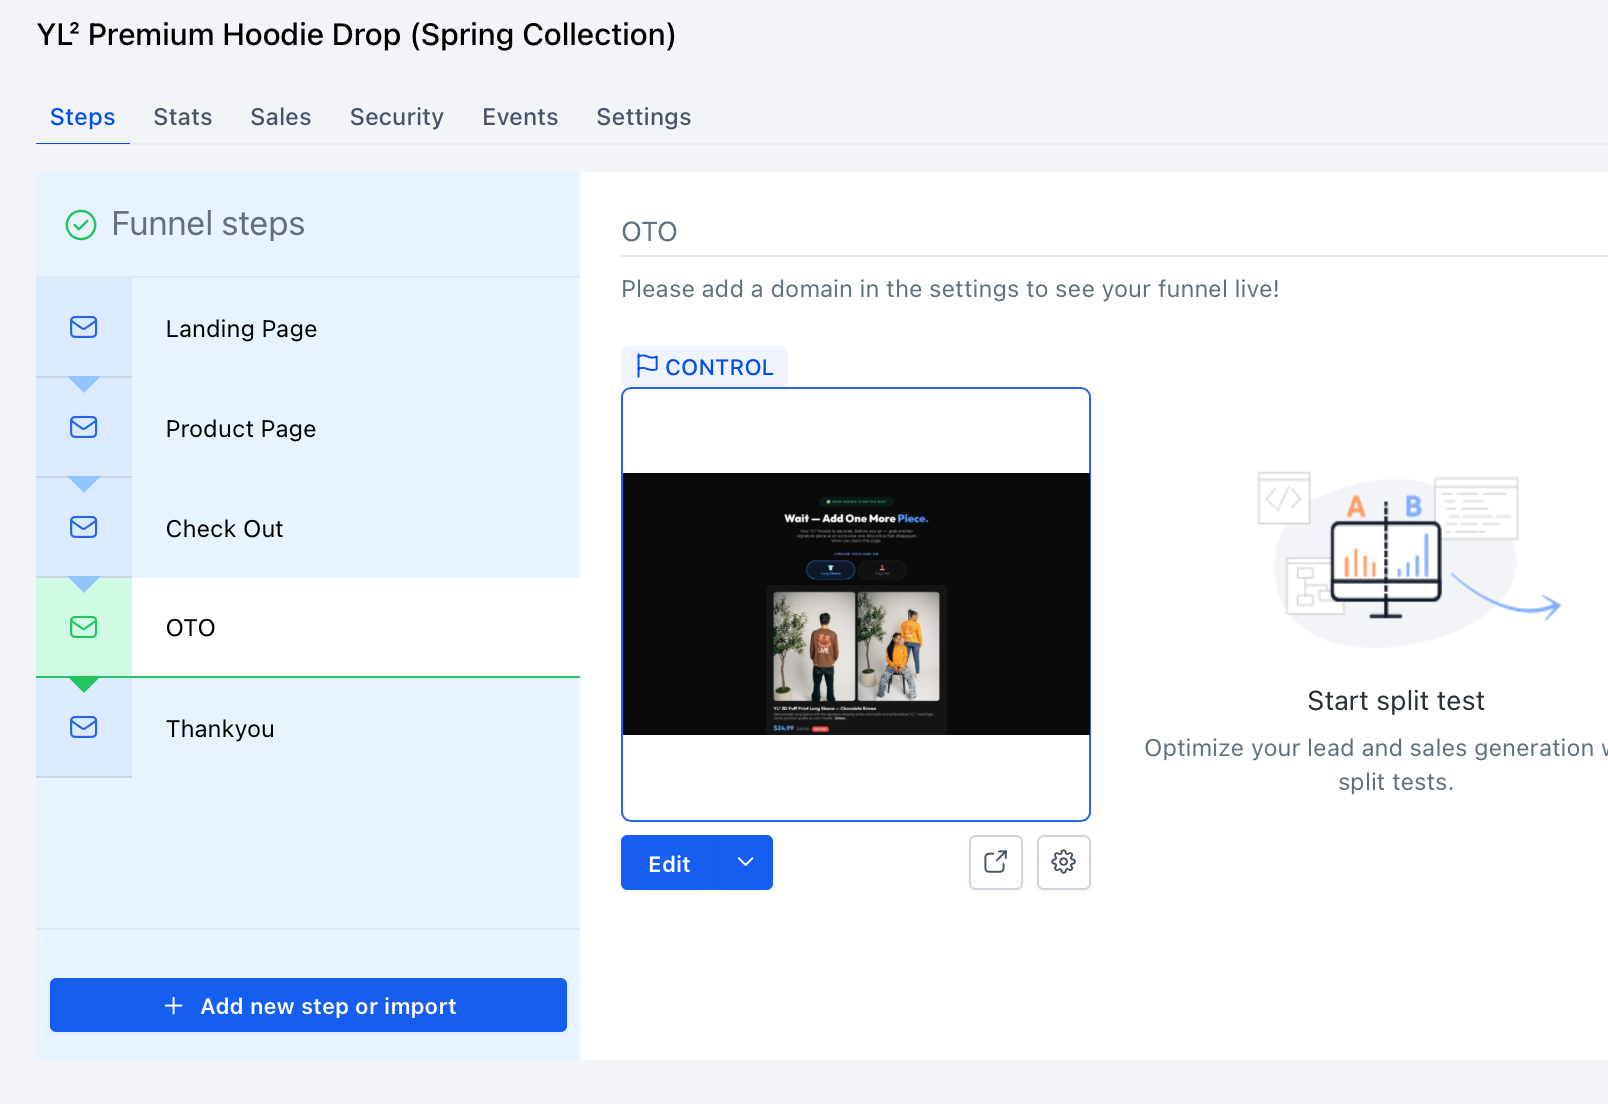Open the page preview in new window icon

click(x=996, y=862)
